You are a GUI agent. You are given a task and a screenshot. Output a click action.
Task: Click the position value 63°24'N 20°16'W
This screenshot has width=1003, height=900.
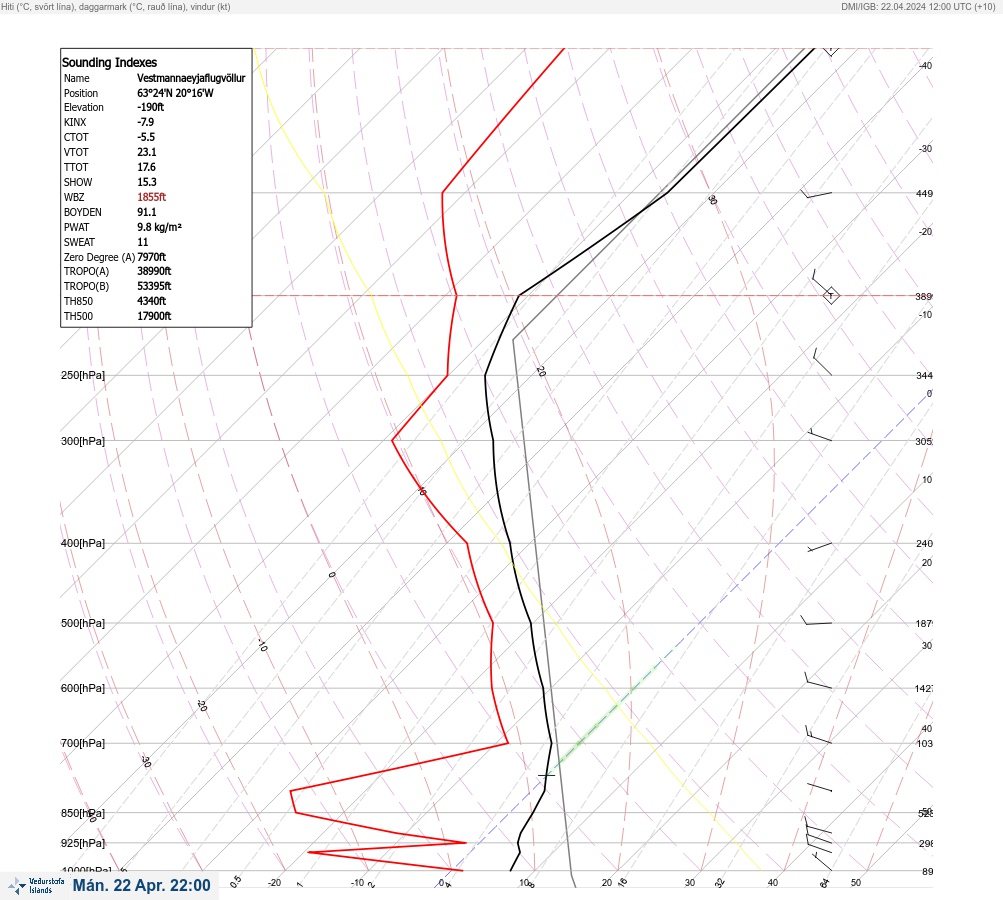(x=175, y=93)
